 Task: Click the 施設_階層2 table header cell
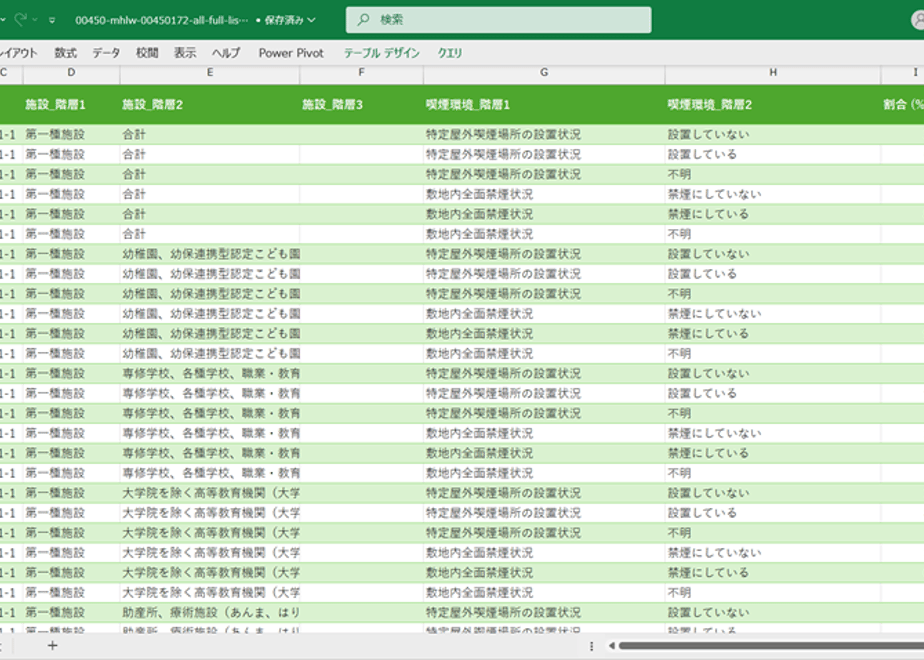tap(210, 105)
